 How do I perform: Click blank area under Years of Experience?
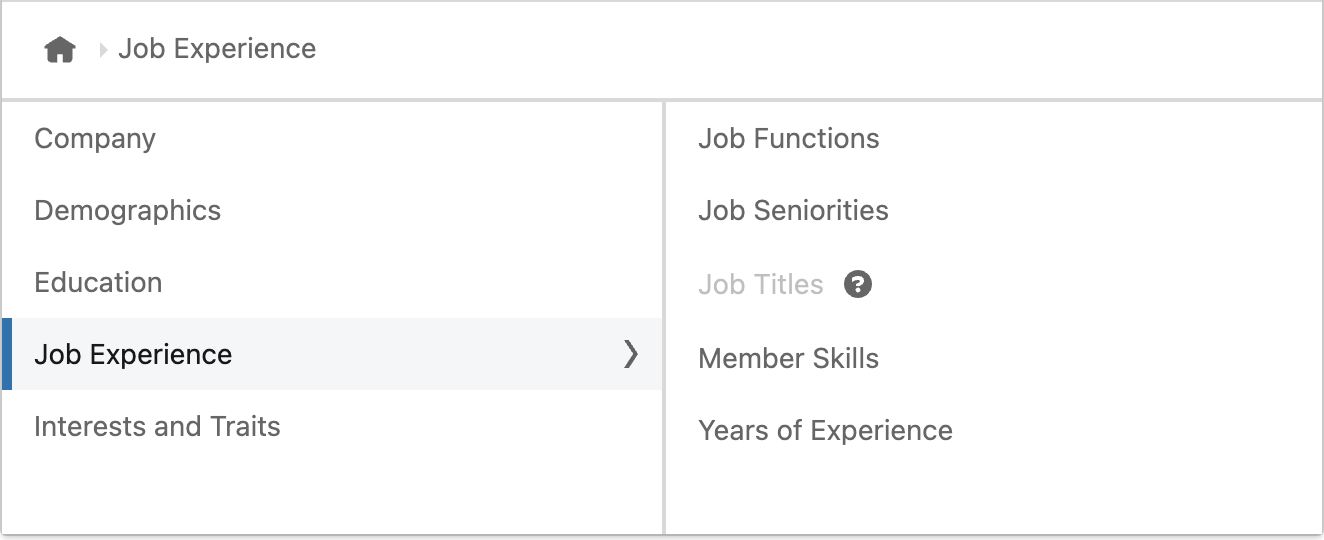(993, 495)
